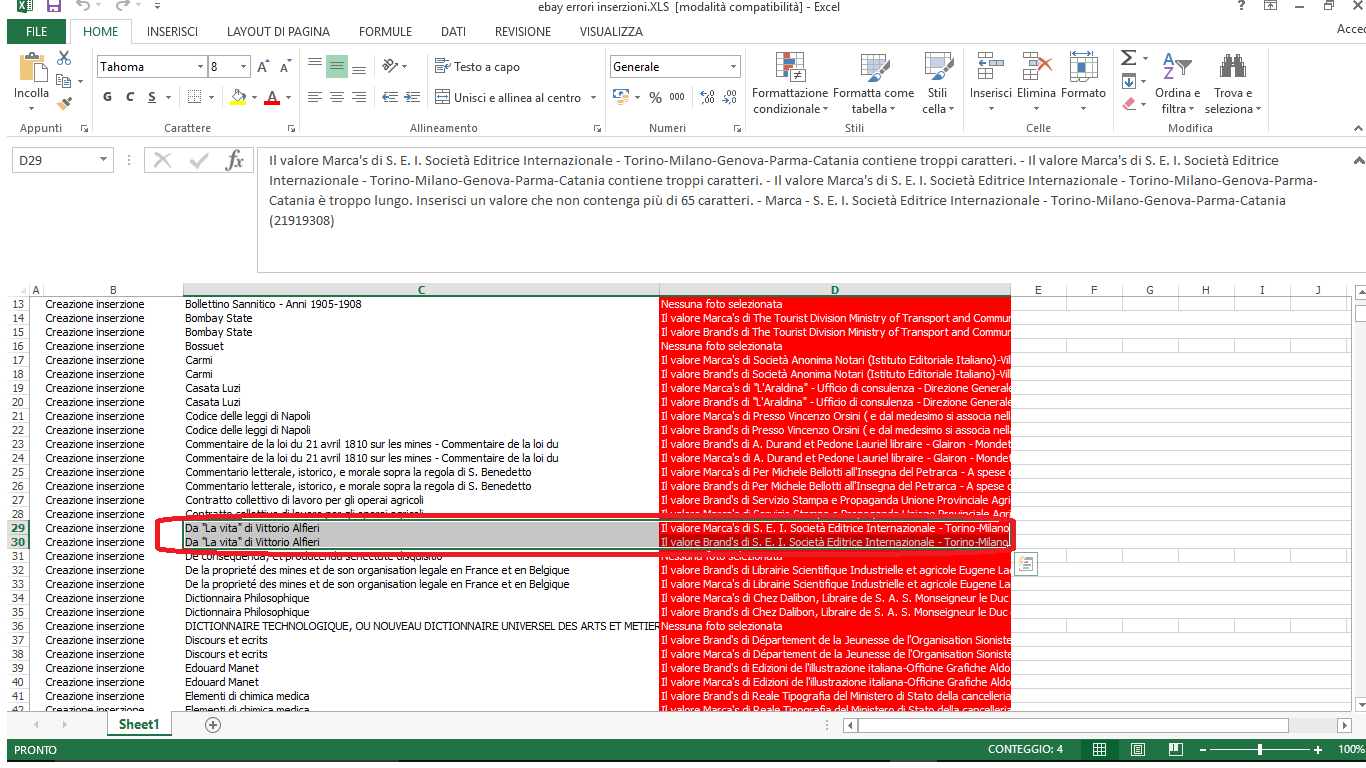The image size is (1366, 768).
Task: Open the FILE tab
Action: 37,32
